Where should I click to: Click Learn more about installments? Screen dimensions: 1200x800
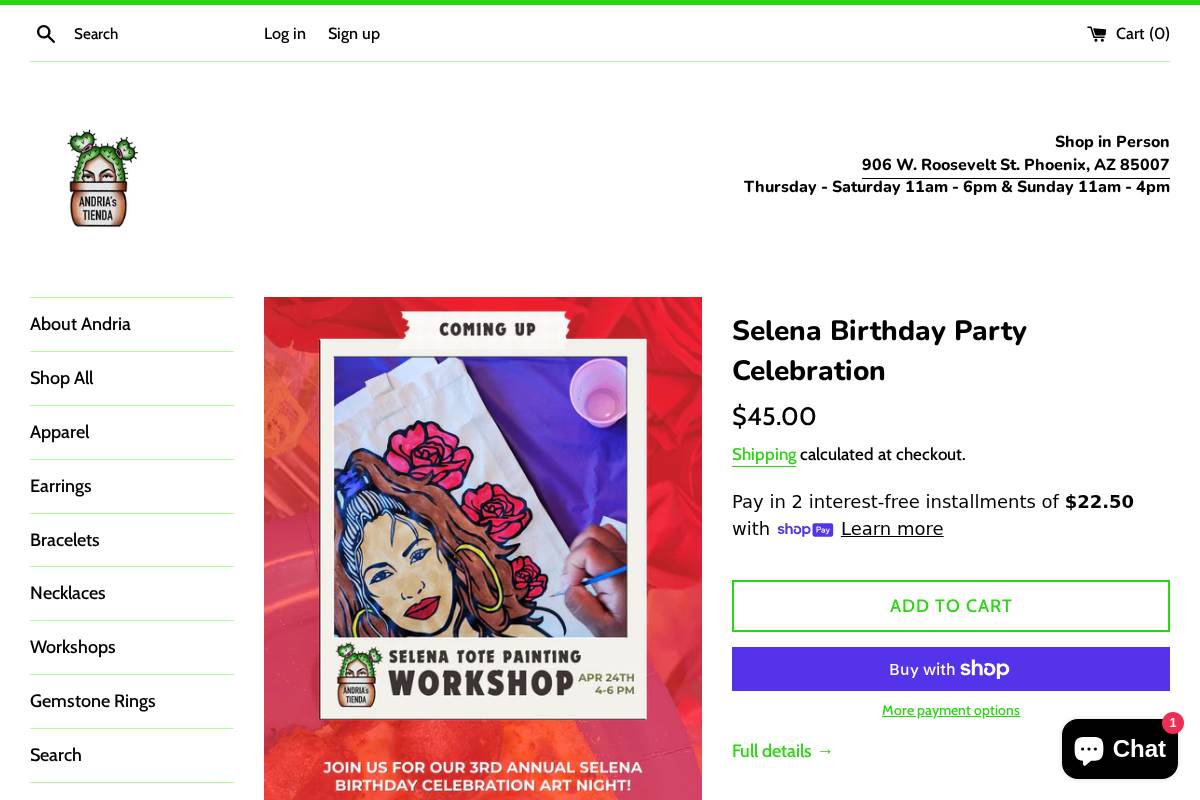pos(892,529)
